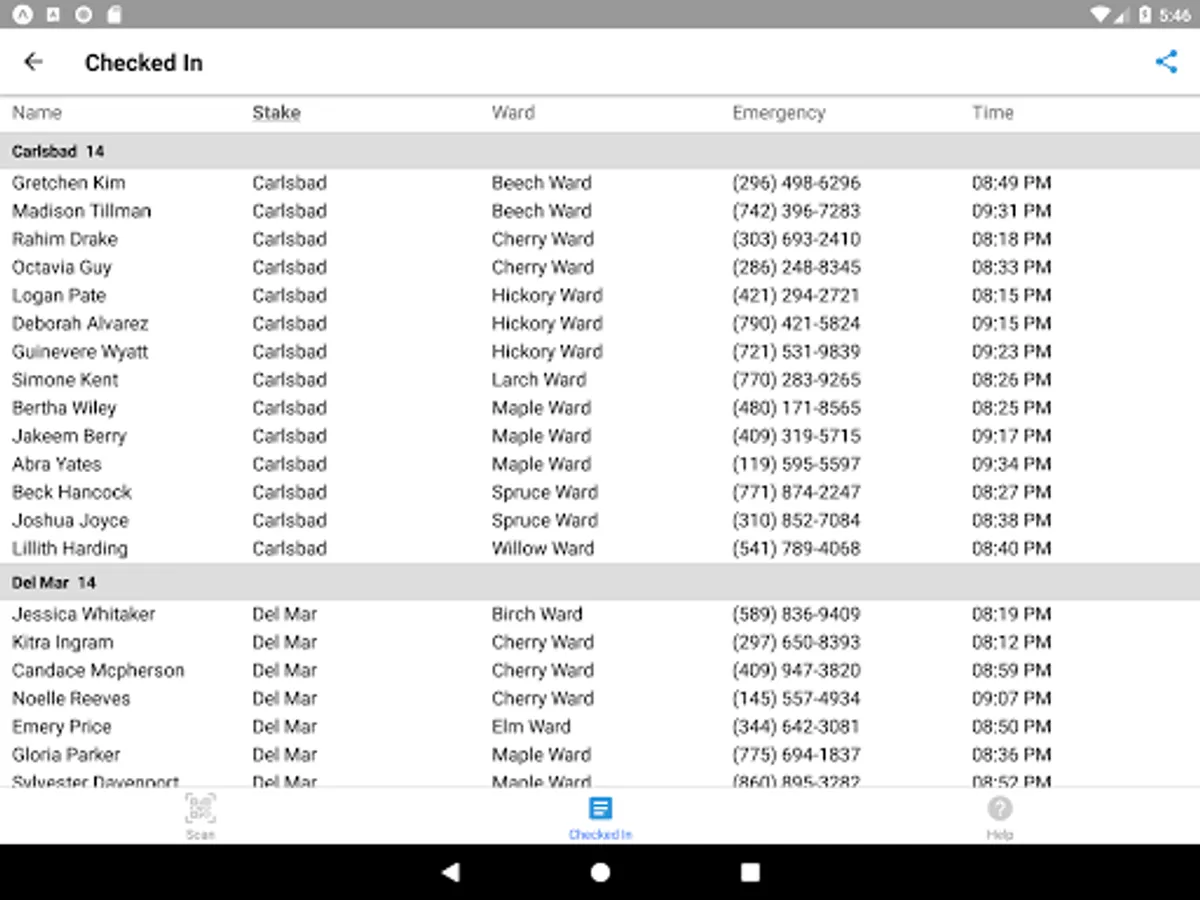Select Gloria Parker name
Screen dimensions: 1200x900
pyautogui.click(x=66, y=753)
